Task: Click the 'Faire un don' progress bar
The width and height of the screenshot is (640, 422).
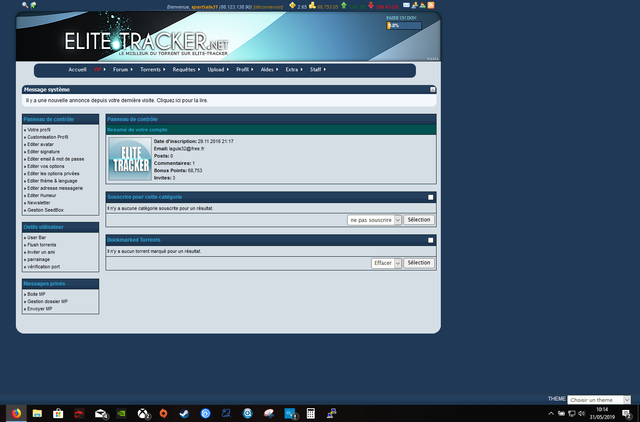Action: coord(404,26)
